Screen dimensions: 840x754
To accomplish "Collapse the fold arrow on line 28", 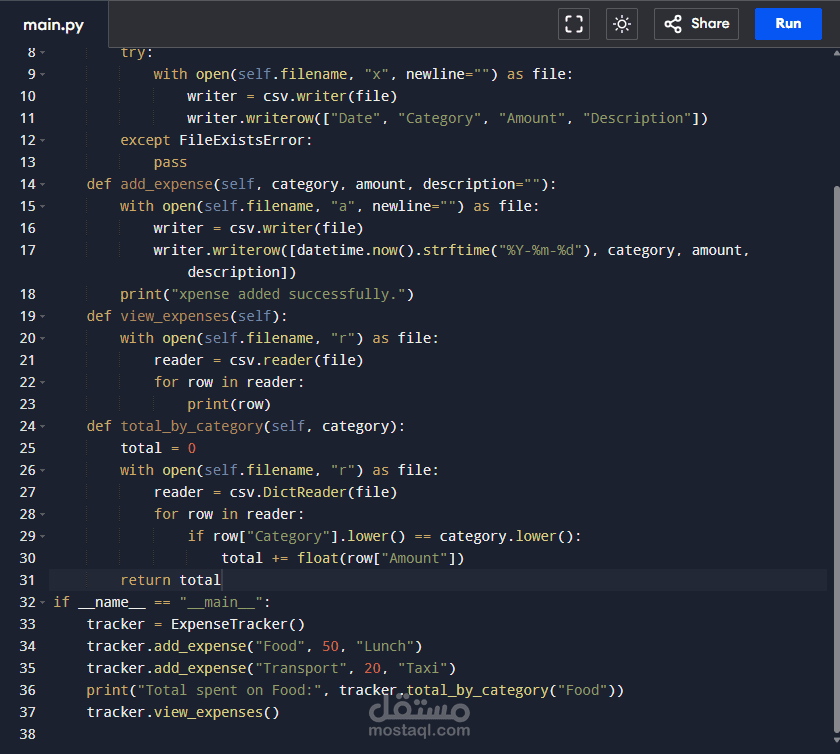I will 42,514.
